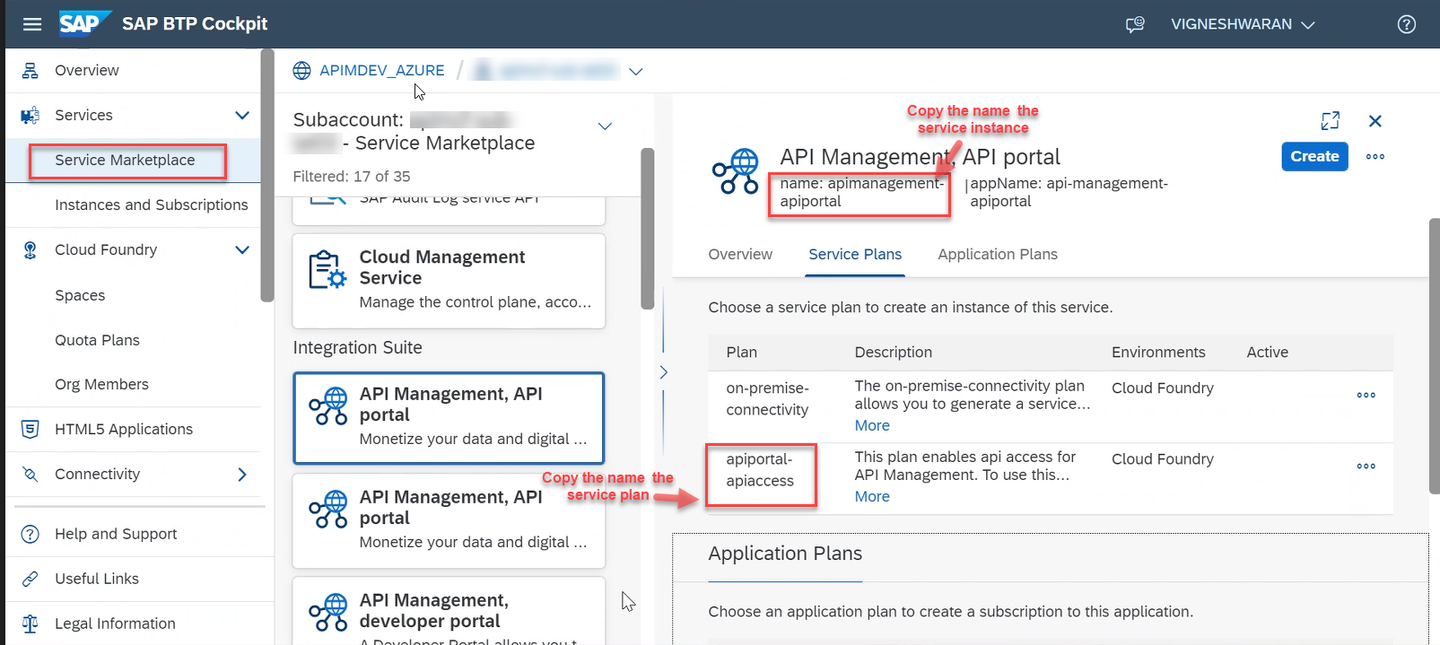Click the on-premise-connectivity plan name

click(x=768, y=398)
